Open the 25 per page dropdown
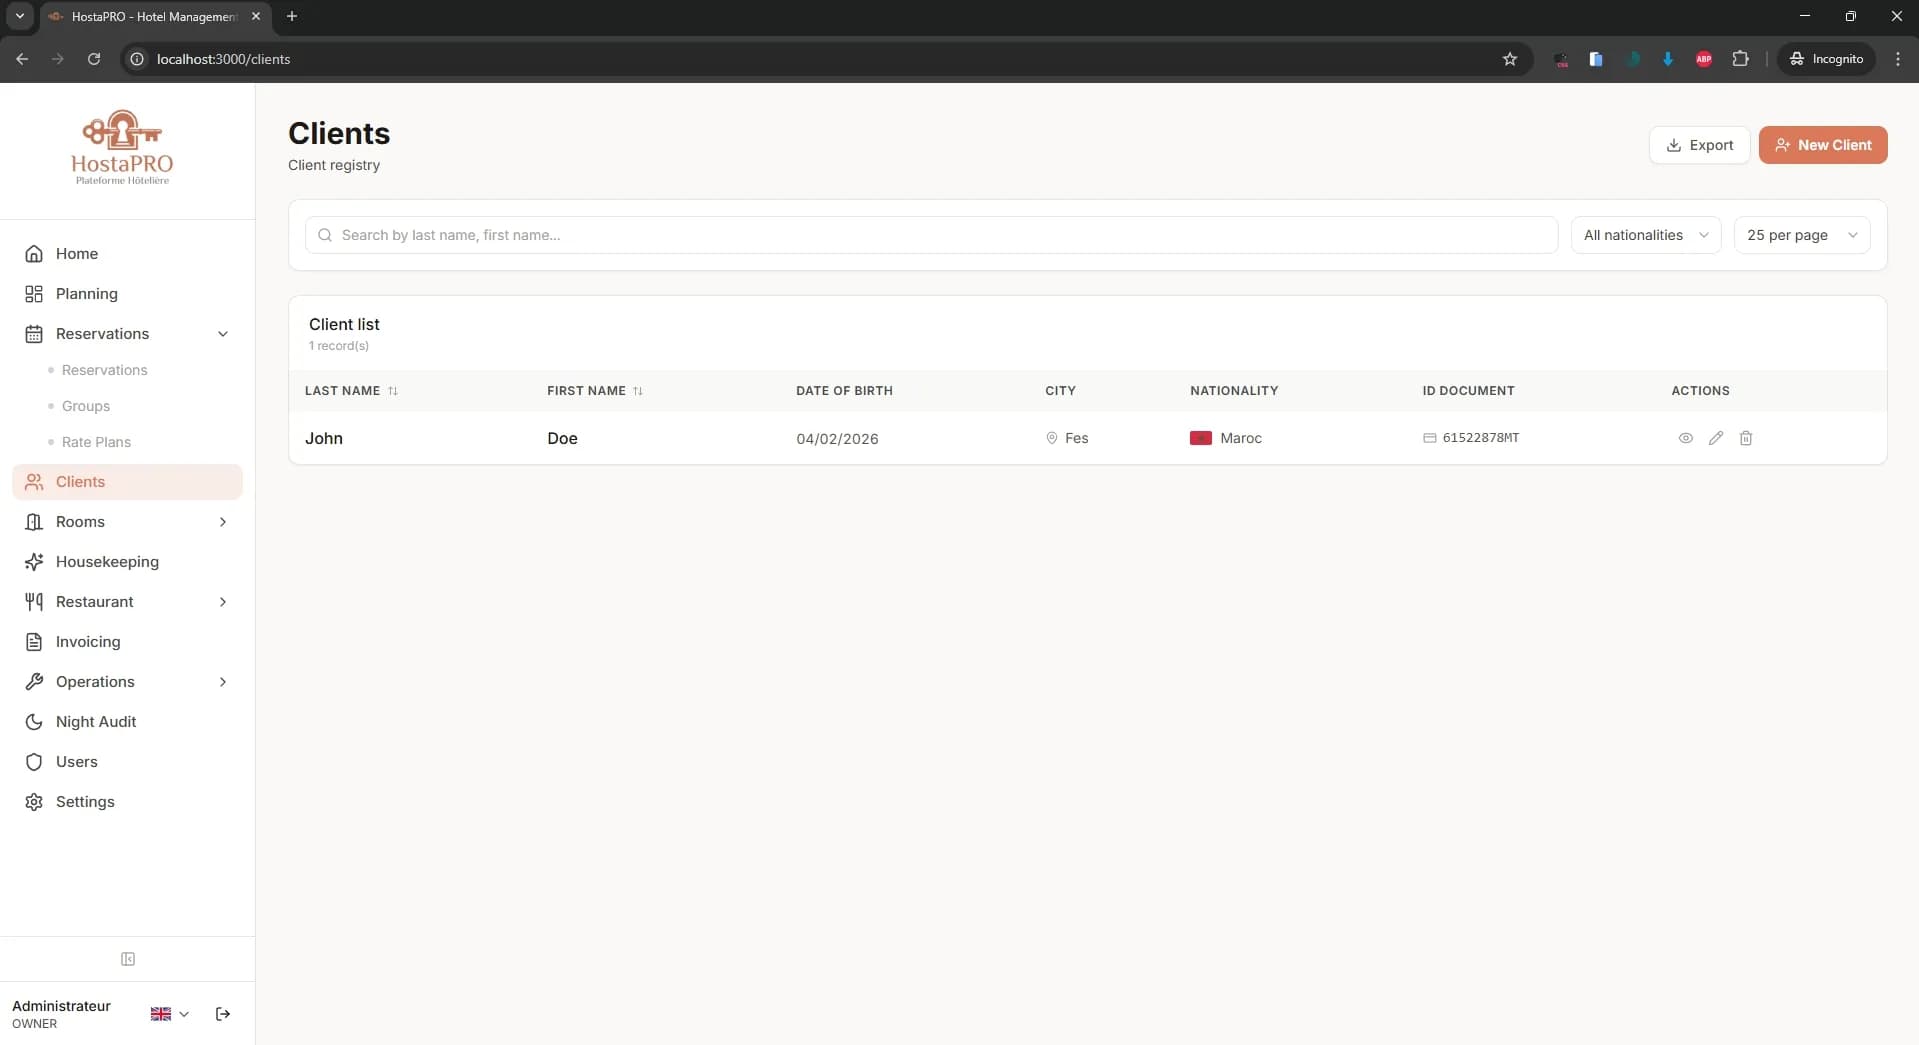Screen dimensions: 1919x1045 [1801, 235]
